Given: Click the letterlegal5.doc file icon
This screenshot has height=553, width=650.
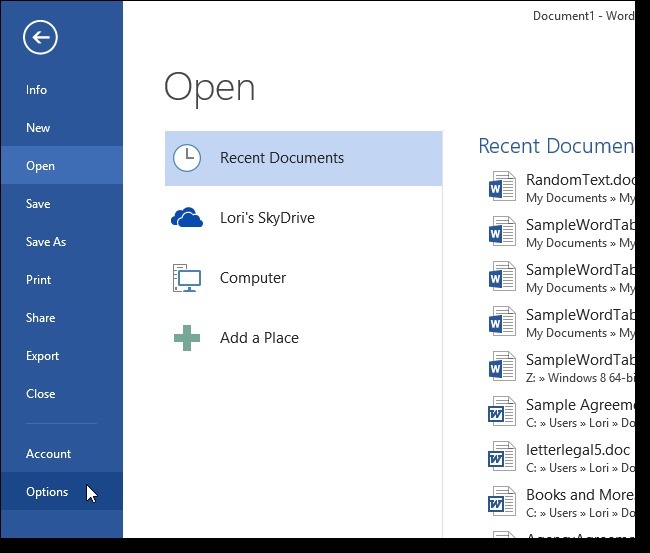Looking at the screenshot, I should pos(502,456).
